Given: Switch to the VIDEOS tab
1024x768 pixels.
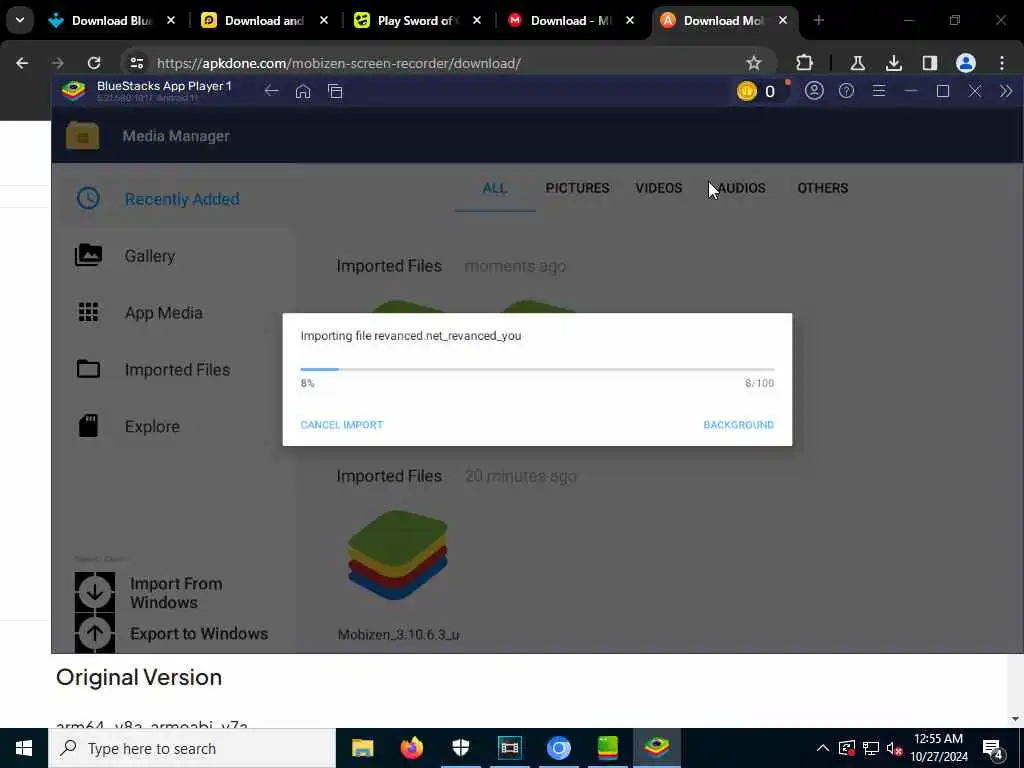Looking at the screenshot, I should point(658,188).
